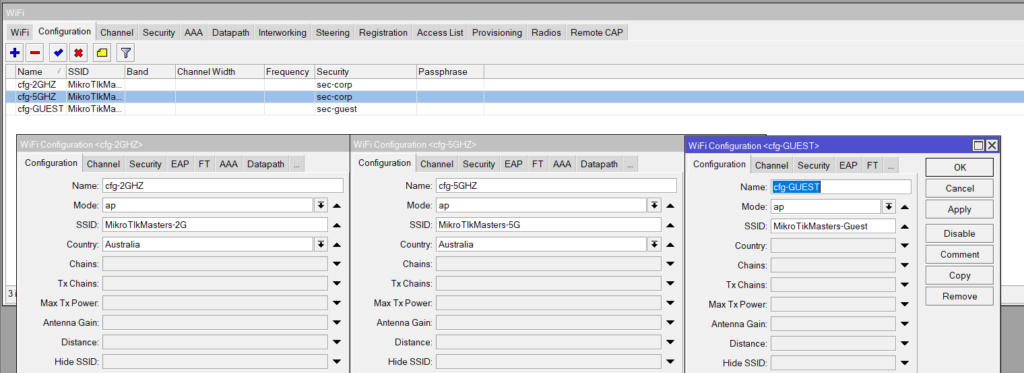1024x373 pixels.
Task: Click the Disable button in the cfg-GUEST window
Action: tap(959, 233)
